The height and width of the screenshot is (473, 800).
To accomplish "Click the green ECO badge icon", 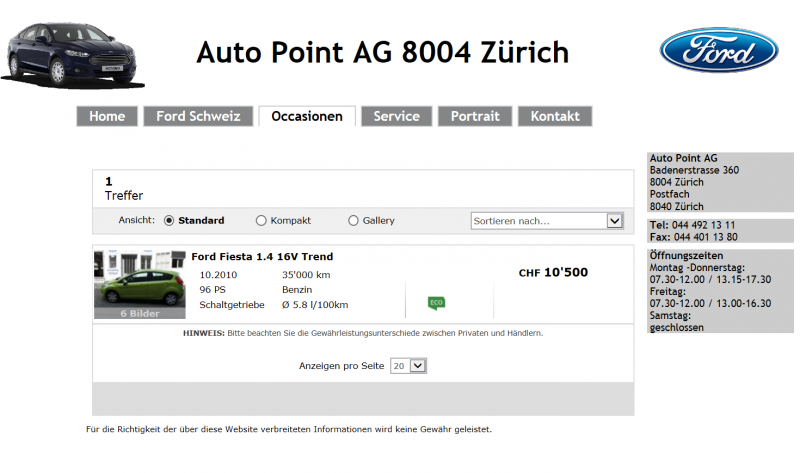I will (436, 303).
